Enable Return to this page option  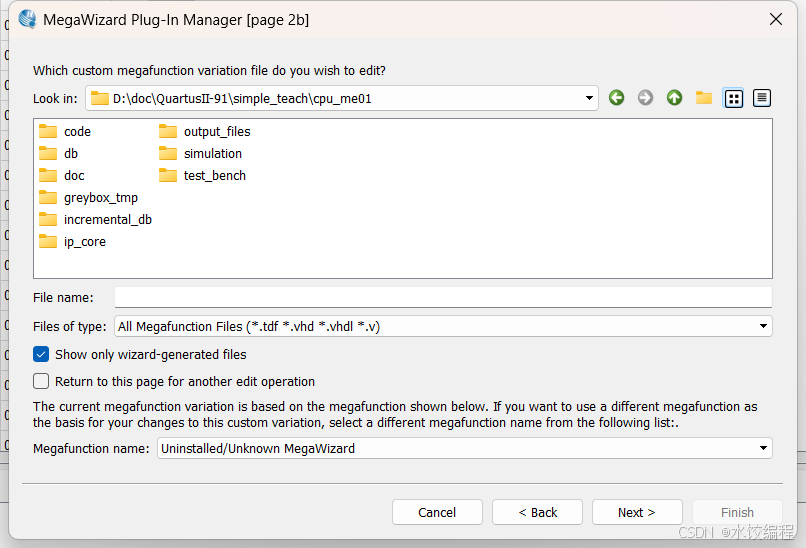(x=41, y=381)
